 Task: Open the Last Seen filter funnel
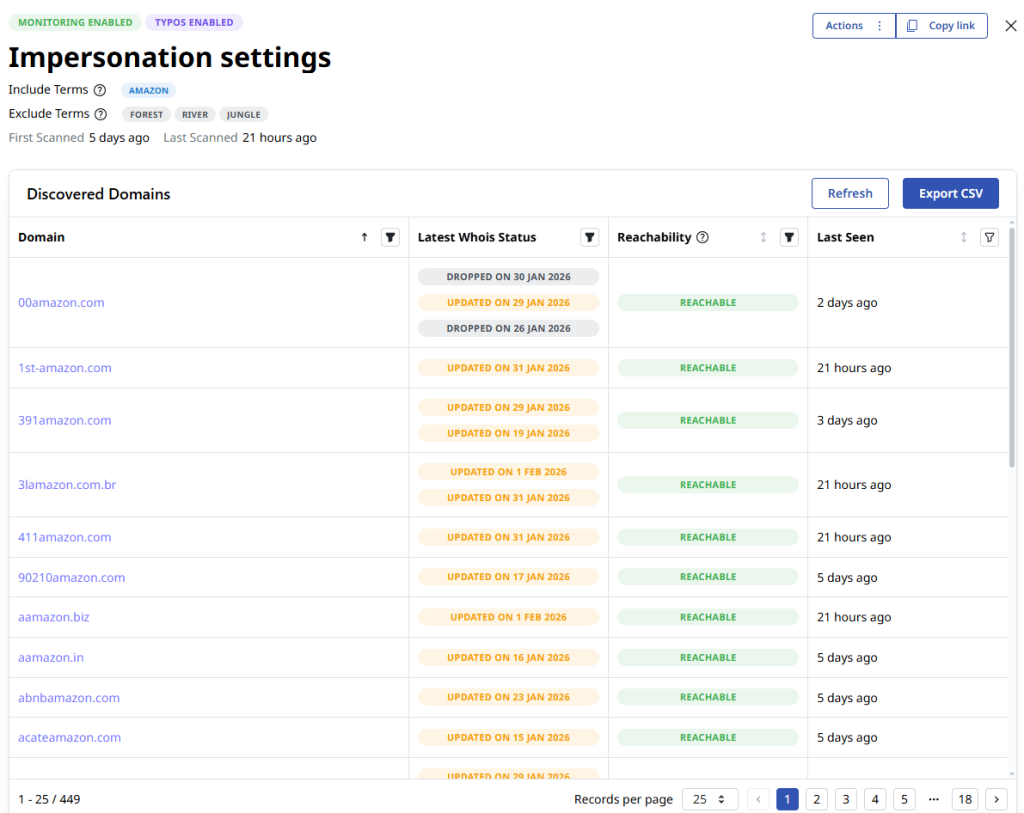coord(989,237)
